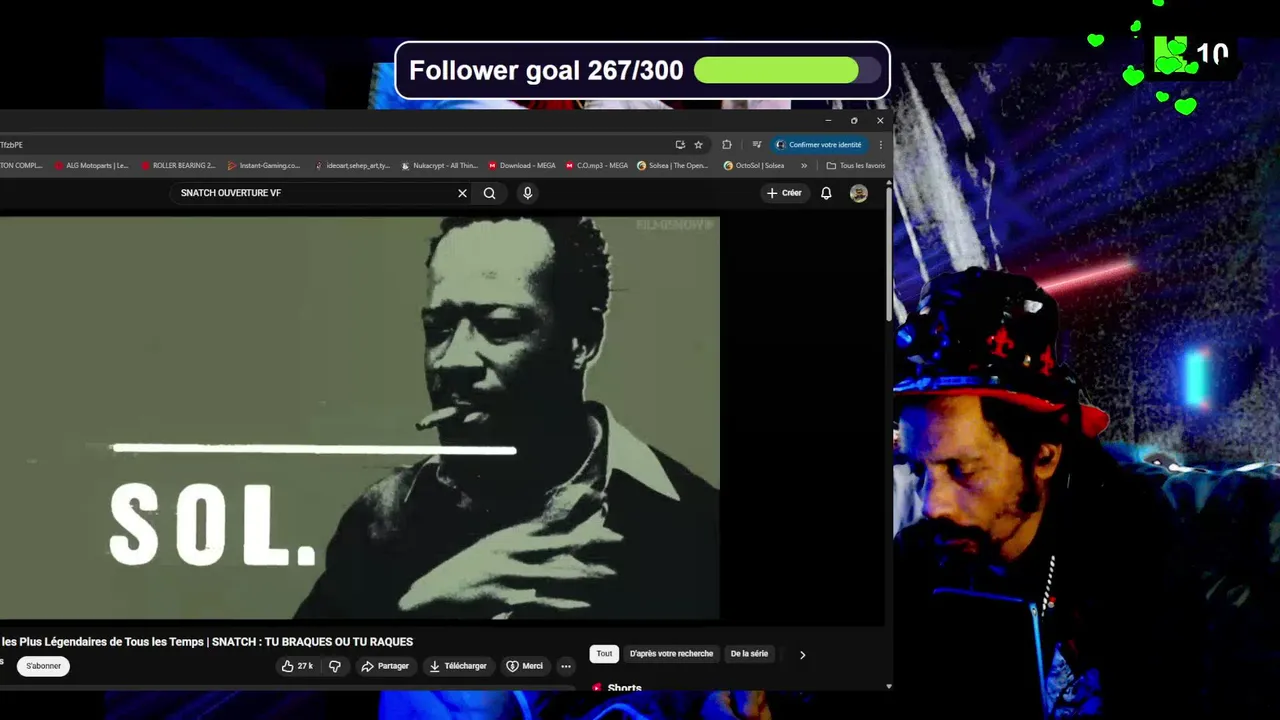This screenshot has width=1280, height=720.
Task: Clear the YouTube search field text
Action: click(462, 193)
